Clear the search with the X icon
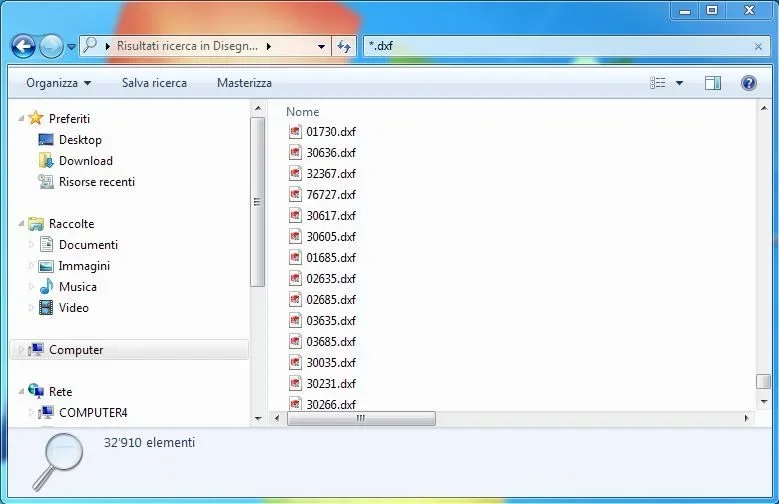779x504 pixels. pyautogui.click(x=758, y=47)
